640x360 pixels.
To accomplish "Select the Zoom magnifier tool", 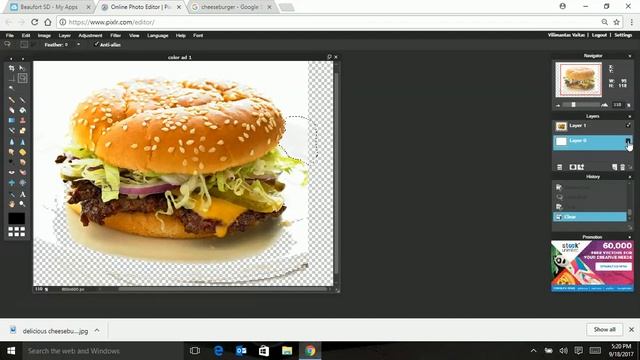I will [x=22, y=204].
